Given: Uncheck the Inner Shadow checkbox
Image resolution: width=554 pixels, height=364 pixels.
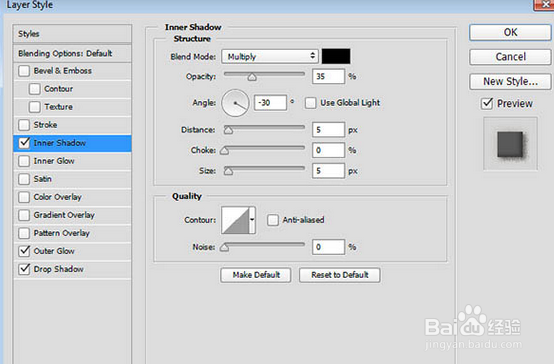Looking at the screenshot, I should coord(24,143).
